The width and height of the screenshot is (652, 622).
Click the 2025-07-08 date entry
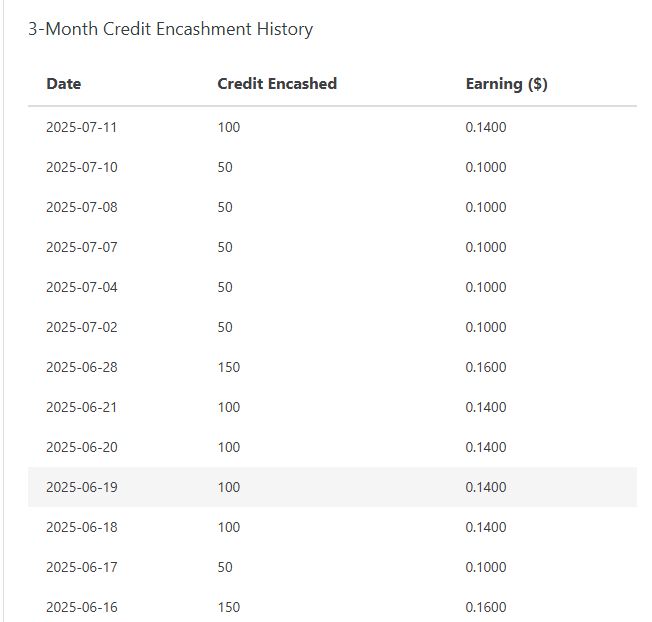[x=81, y=207]
